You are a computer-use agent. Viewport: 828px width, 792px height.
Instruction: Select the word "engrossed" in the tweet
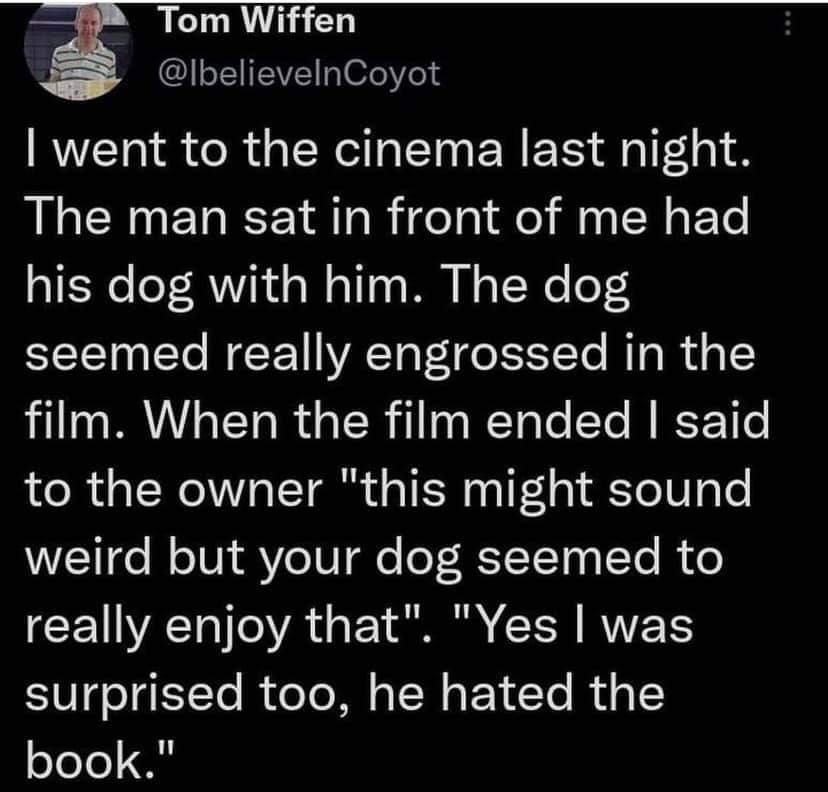(487, 355)
